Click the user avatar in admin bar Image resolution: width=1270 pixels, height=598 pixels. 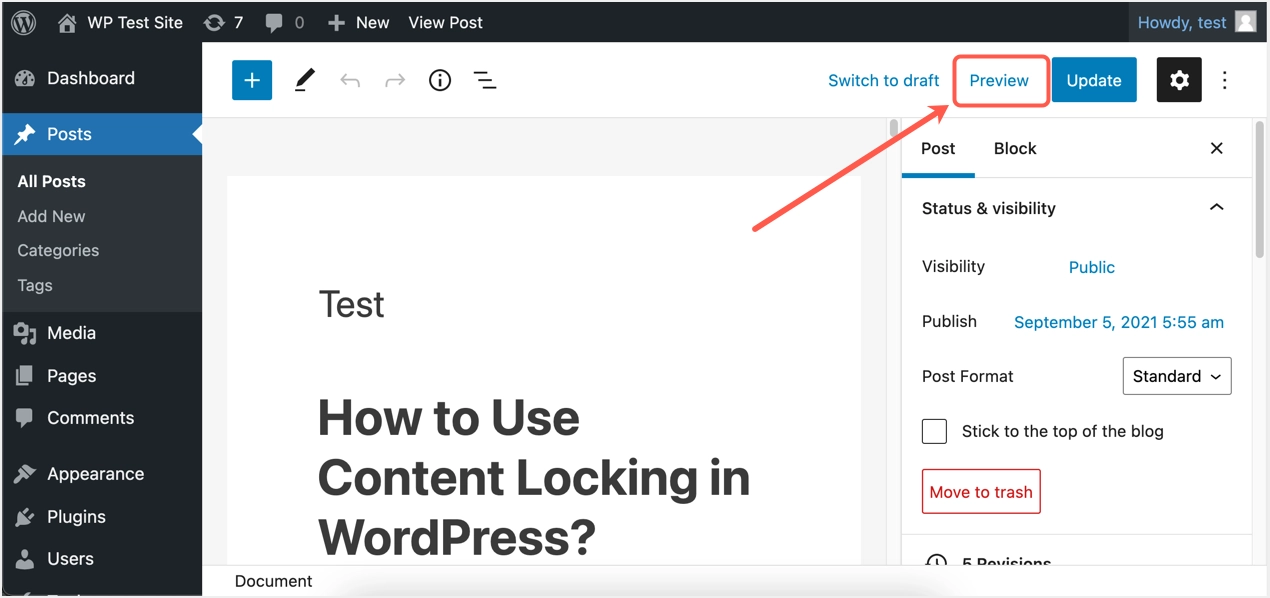[1245, 22]
